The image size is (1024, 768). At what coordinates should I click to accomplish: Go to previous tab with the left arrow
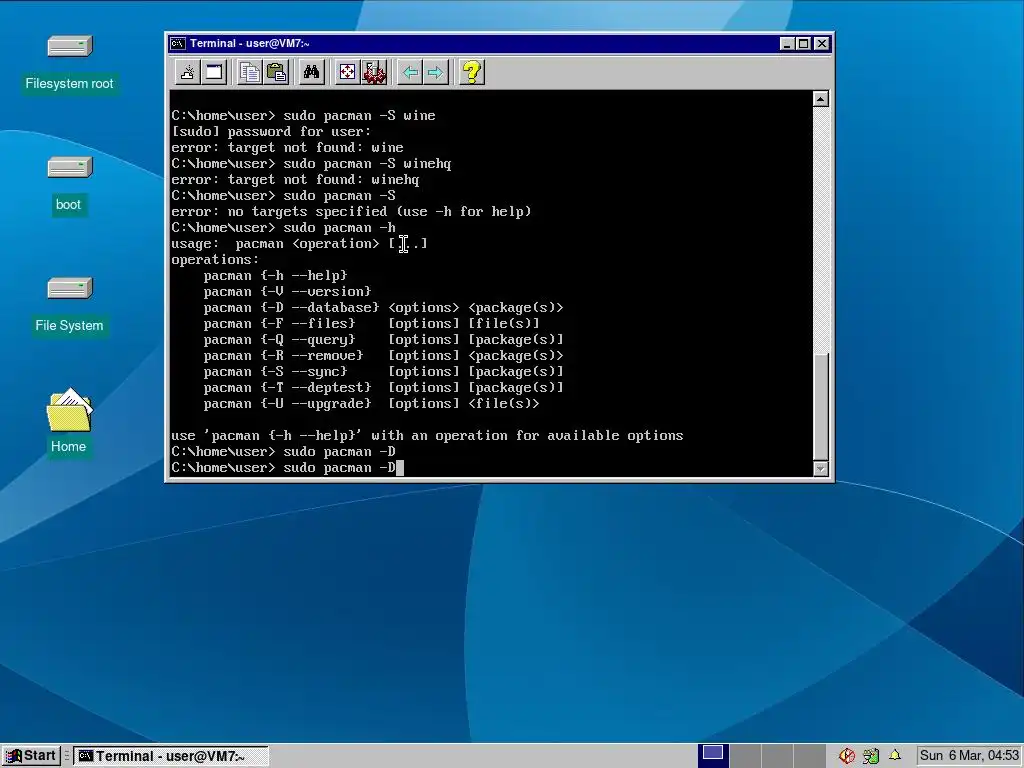click(x=410, y=72)
